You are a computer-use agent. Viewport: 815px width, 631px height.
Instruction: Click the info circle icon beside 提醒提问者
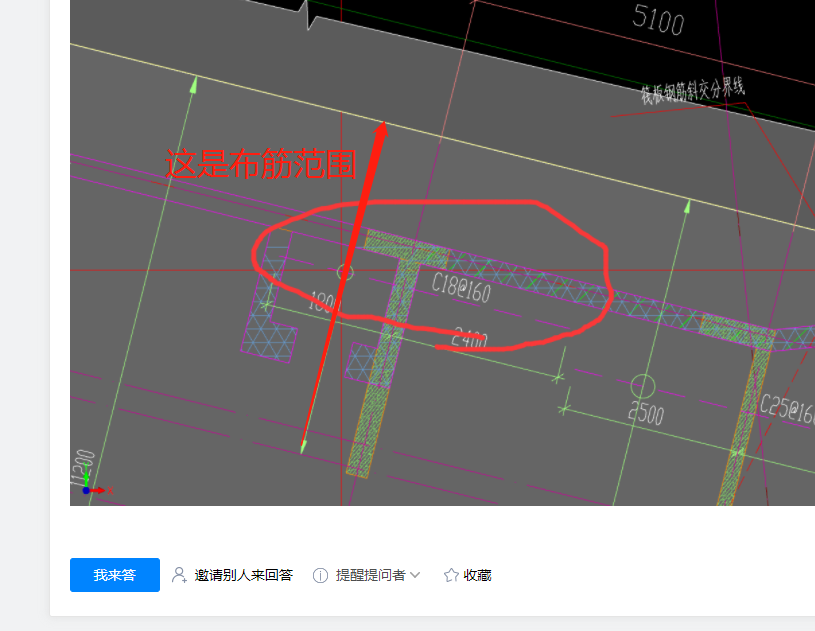pyautogui.click(x=320, y=575)
